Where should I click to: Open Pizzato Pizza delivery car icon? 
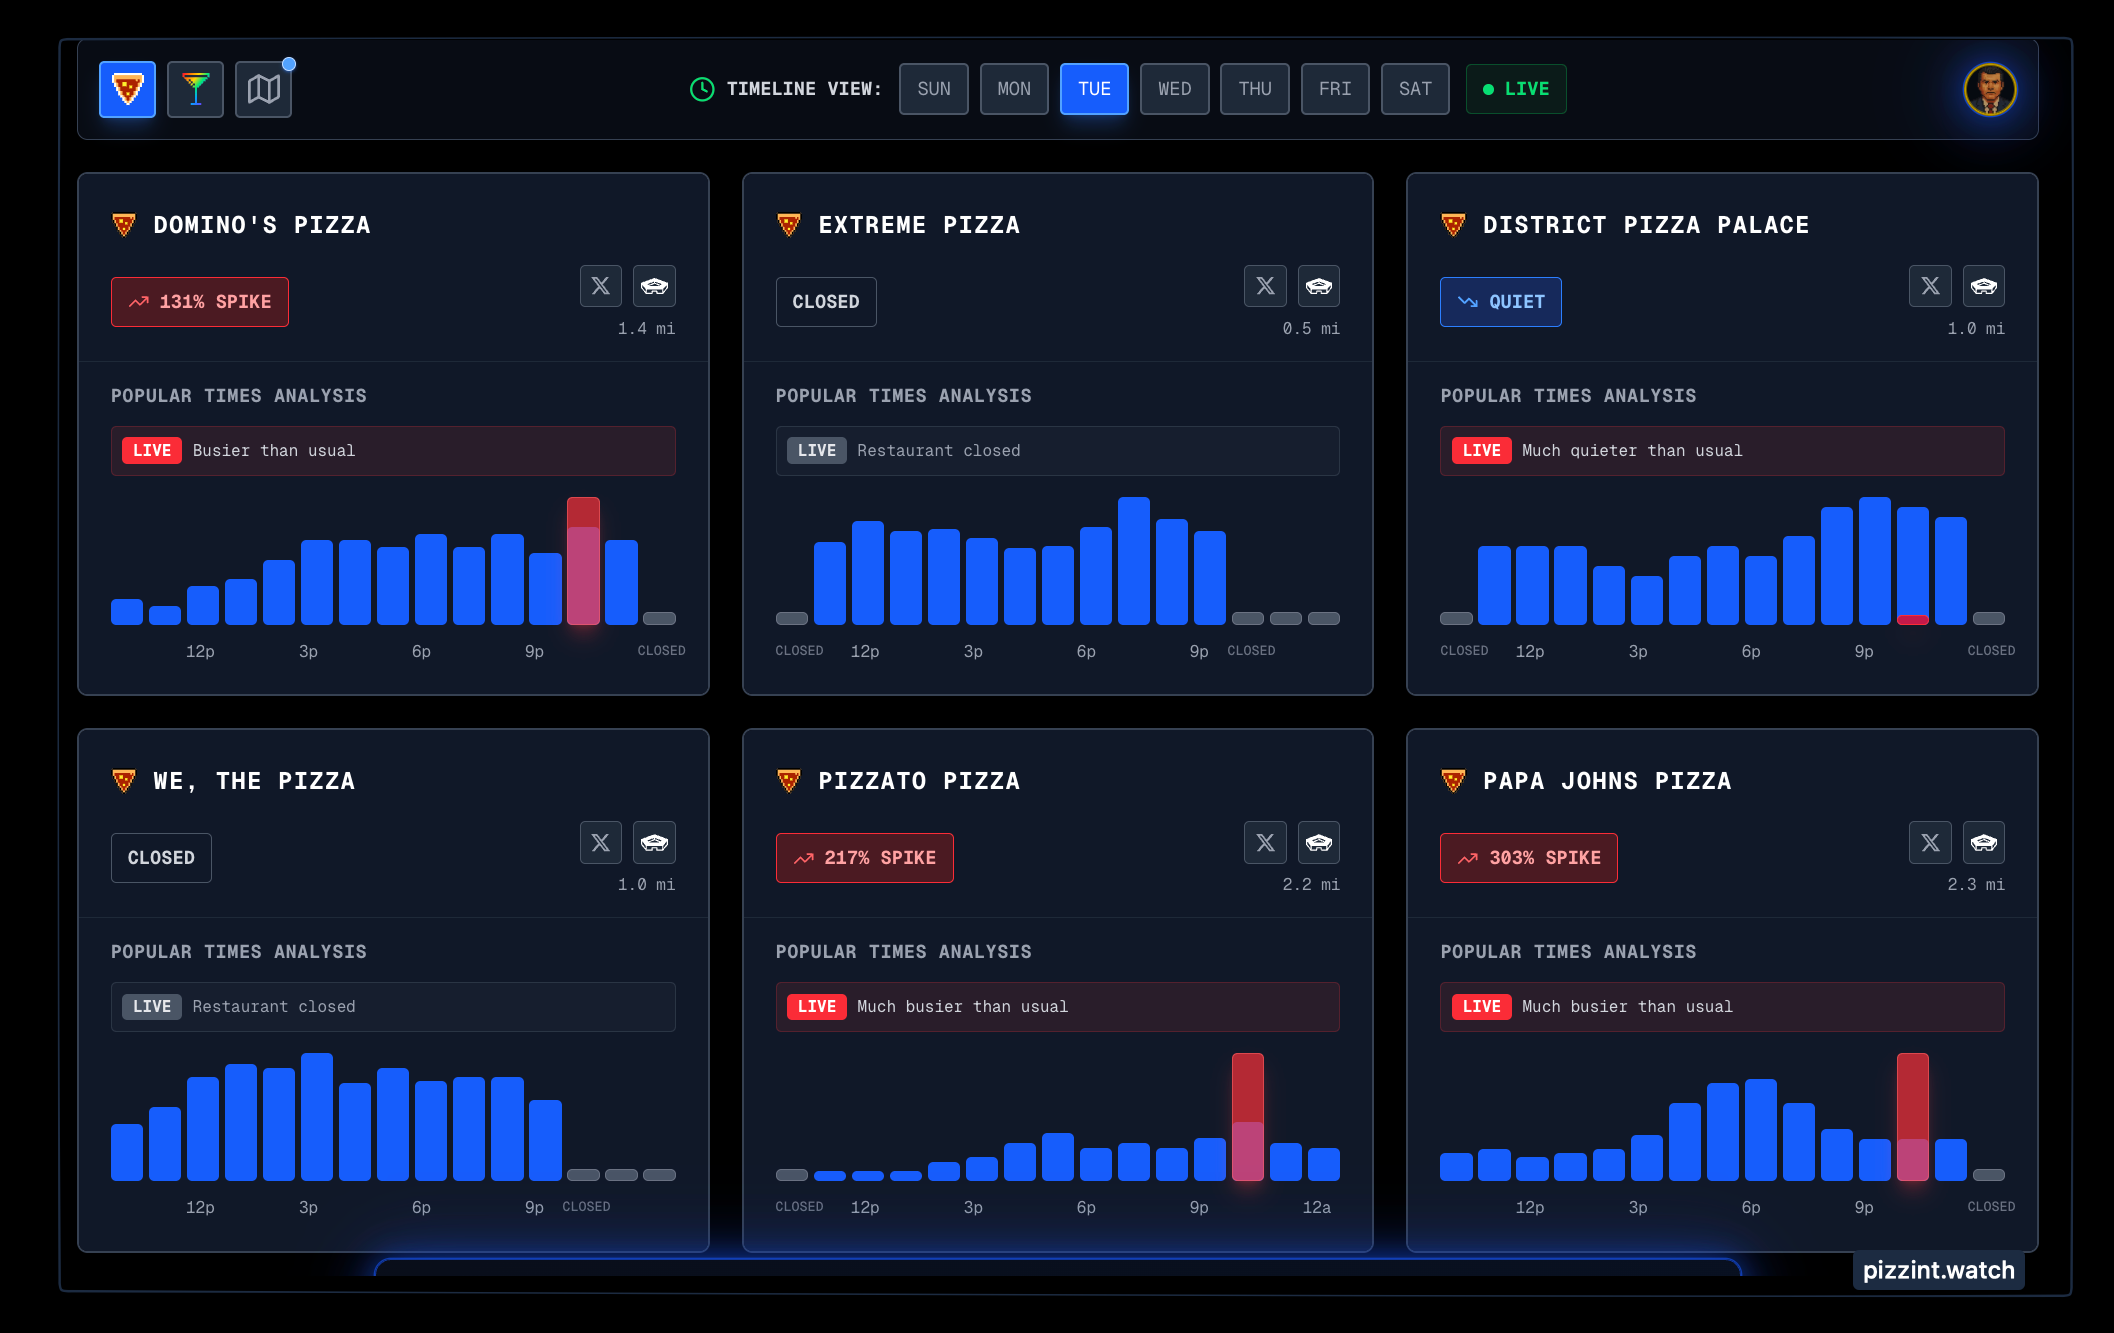coord(1319,842)
